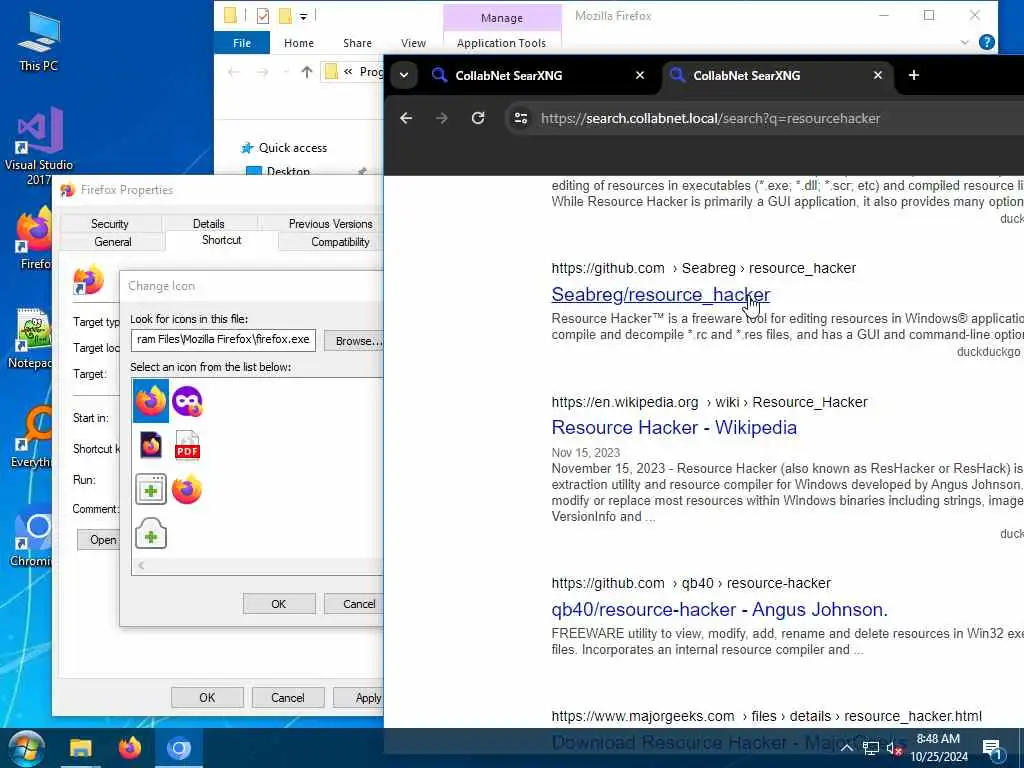Open the File tab in Explorer
1024x768 pixels.
tap(242, 43)
